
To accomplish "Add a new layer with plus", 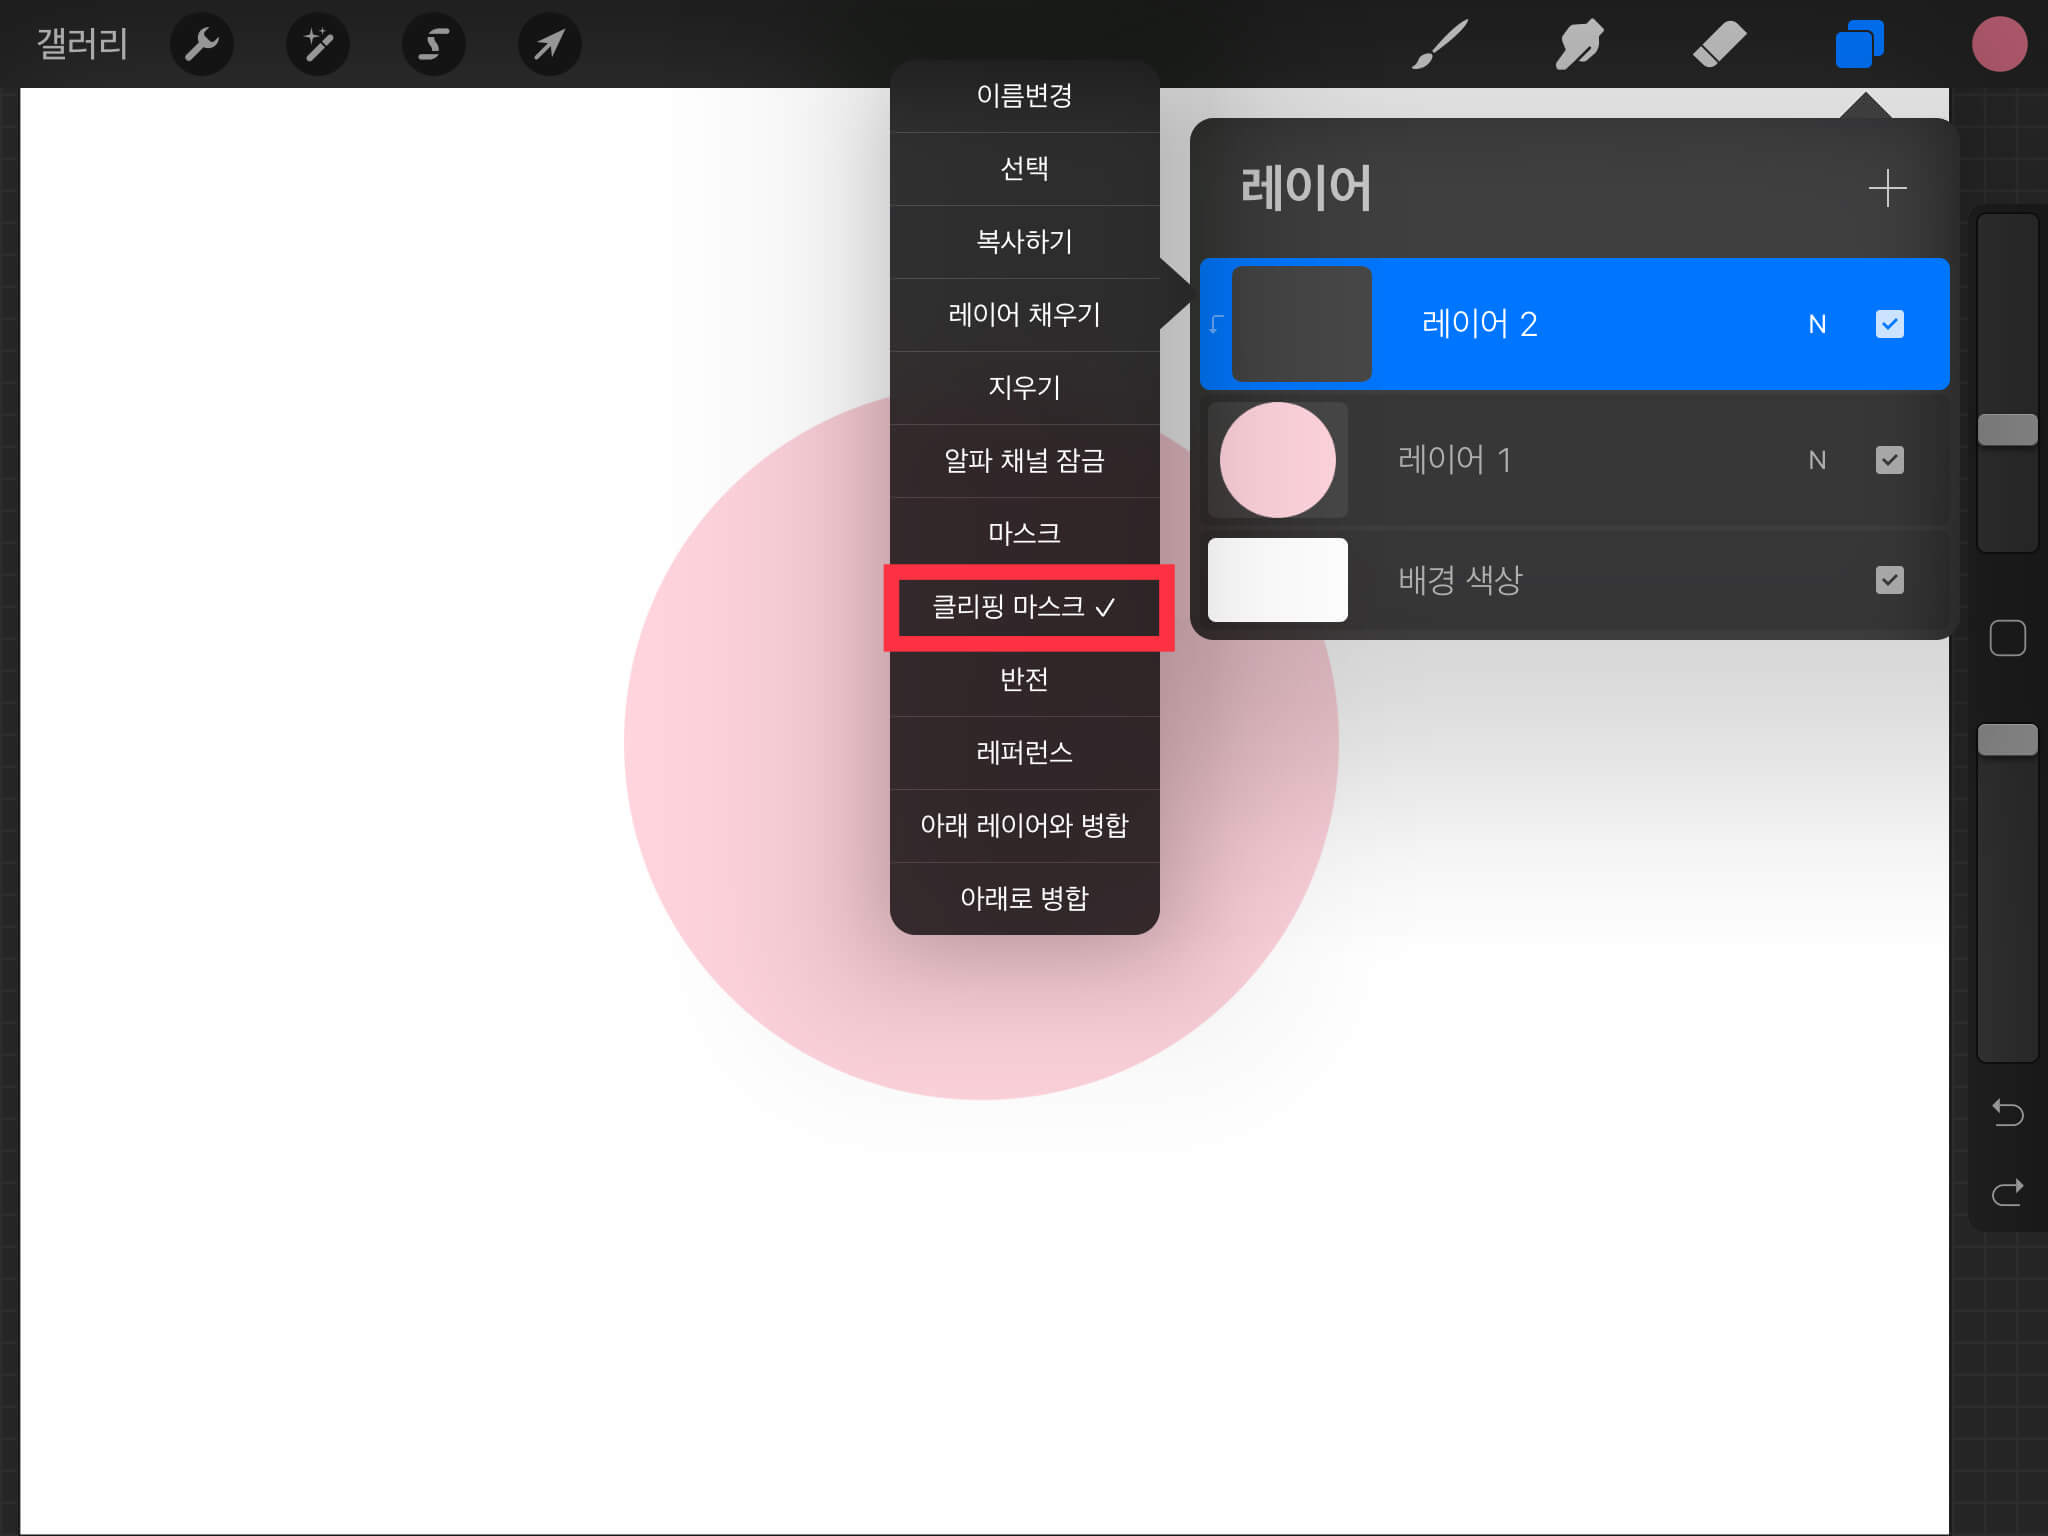I will (1887, 188).
